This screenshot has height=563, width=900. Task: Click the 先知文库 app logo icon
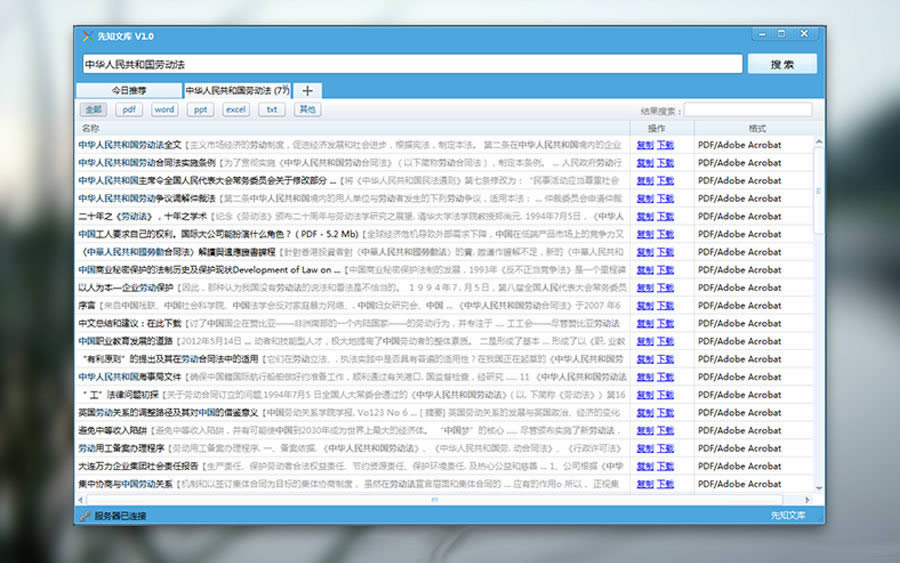tap(86, 36)
